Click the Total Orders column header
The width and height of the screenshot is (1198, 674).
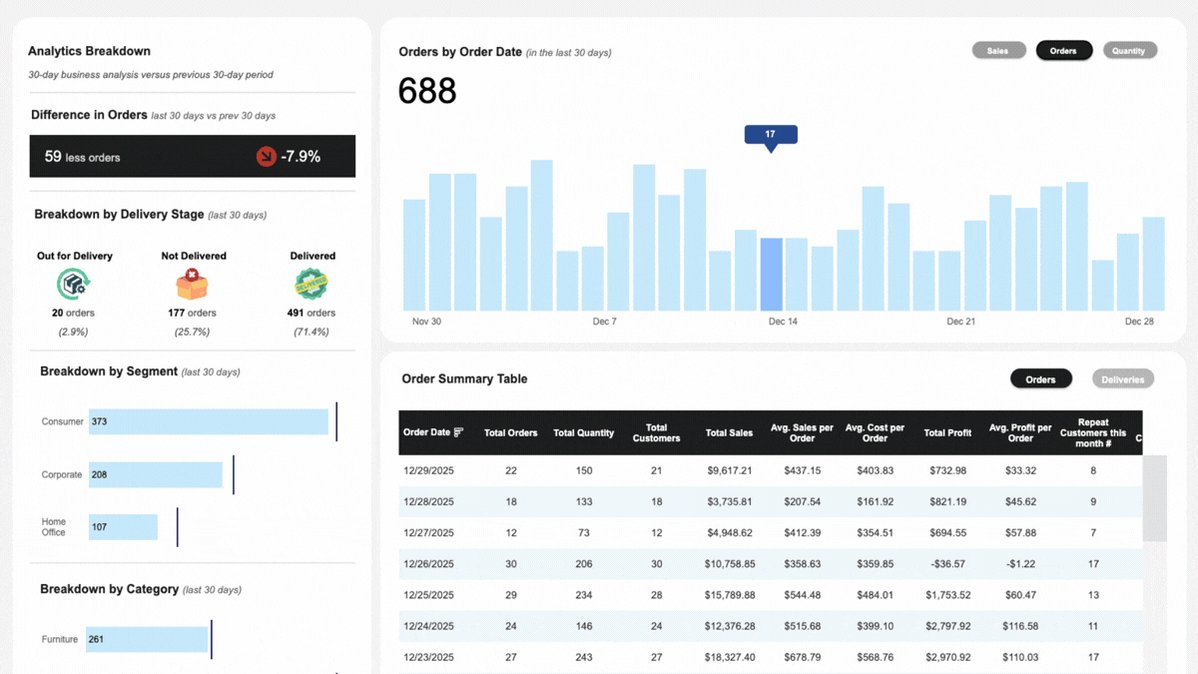pos(510,433)
